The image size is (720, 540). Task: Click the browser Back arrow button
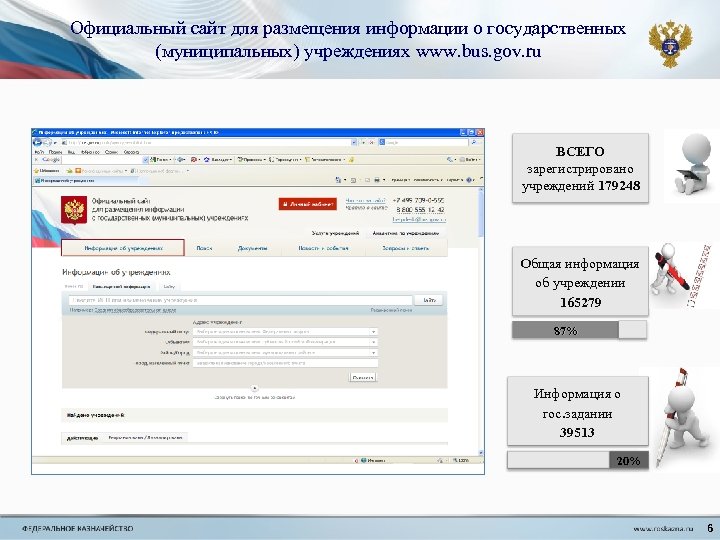click(38, 142)
